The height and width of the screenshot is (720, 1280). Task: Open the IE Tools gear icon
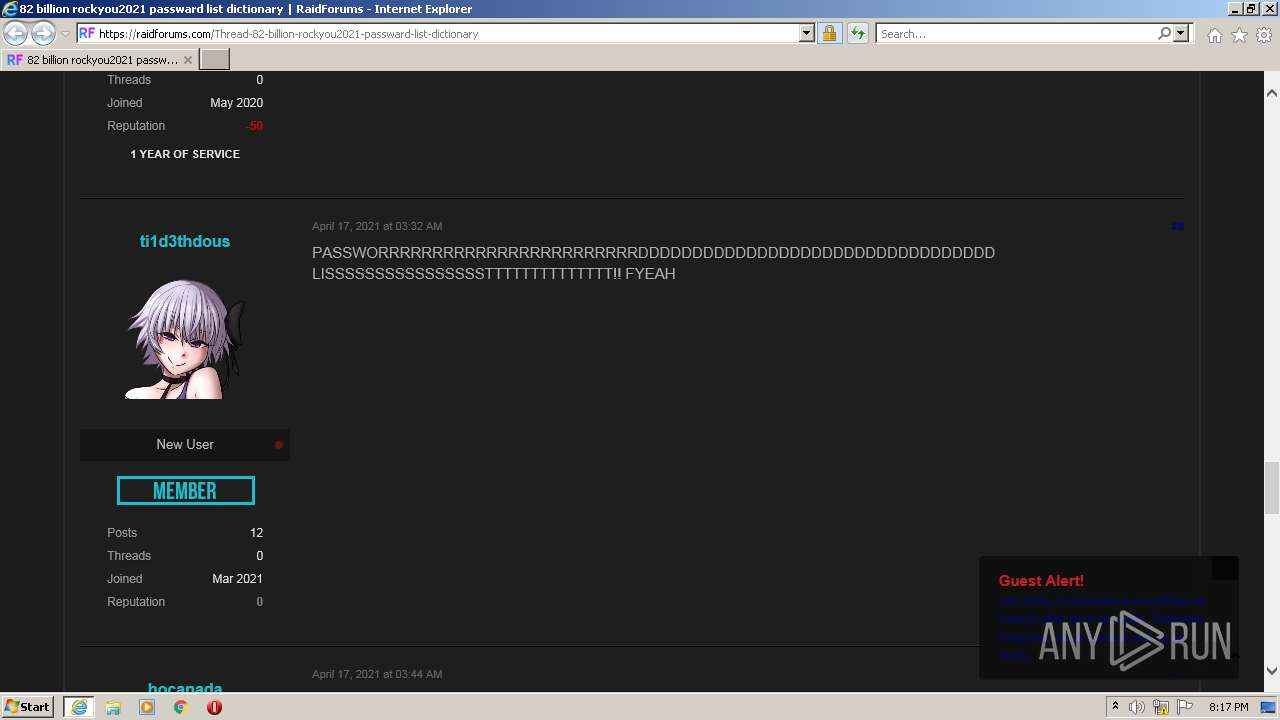click(1264, 35)
